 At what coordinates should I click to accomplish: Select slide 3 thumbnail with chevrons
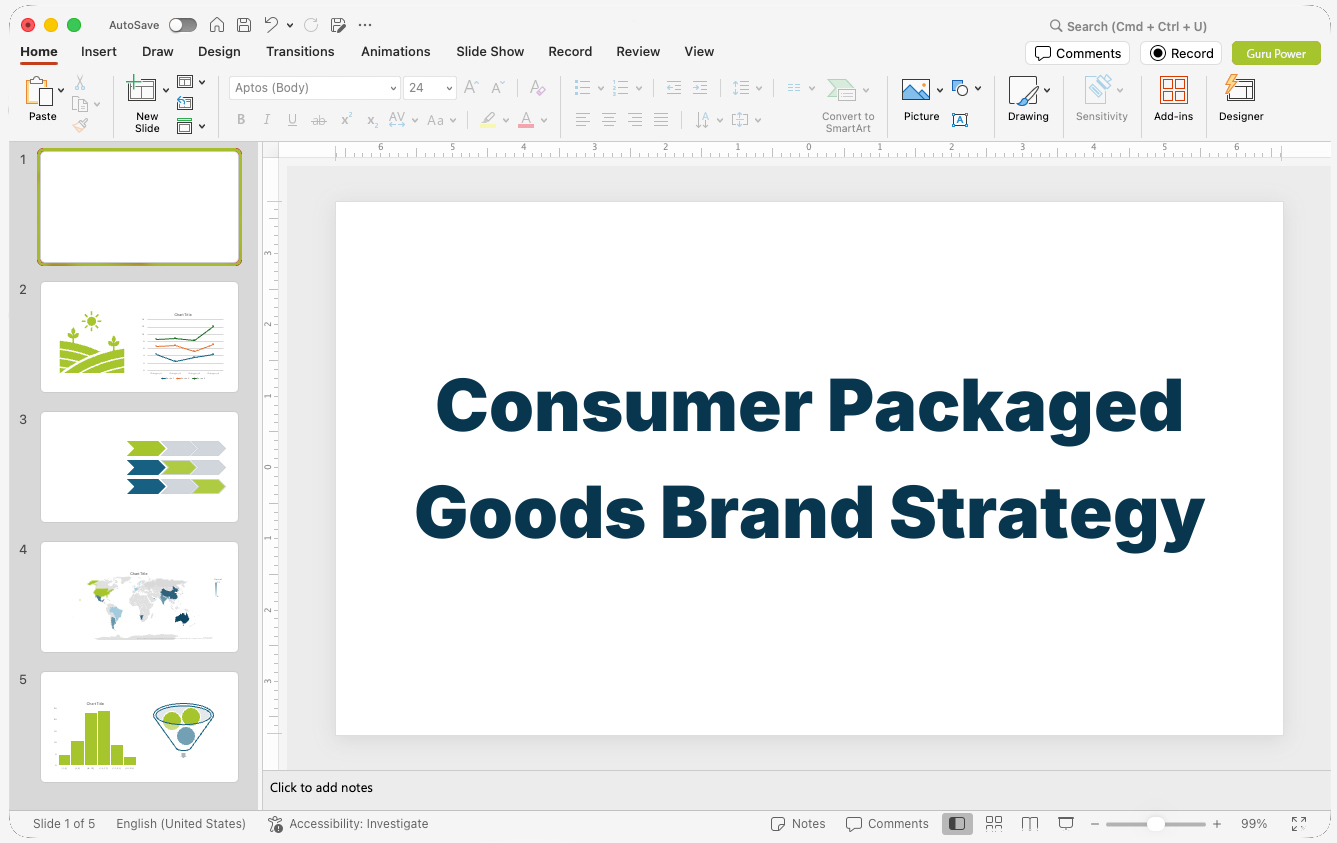point(139,467)
